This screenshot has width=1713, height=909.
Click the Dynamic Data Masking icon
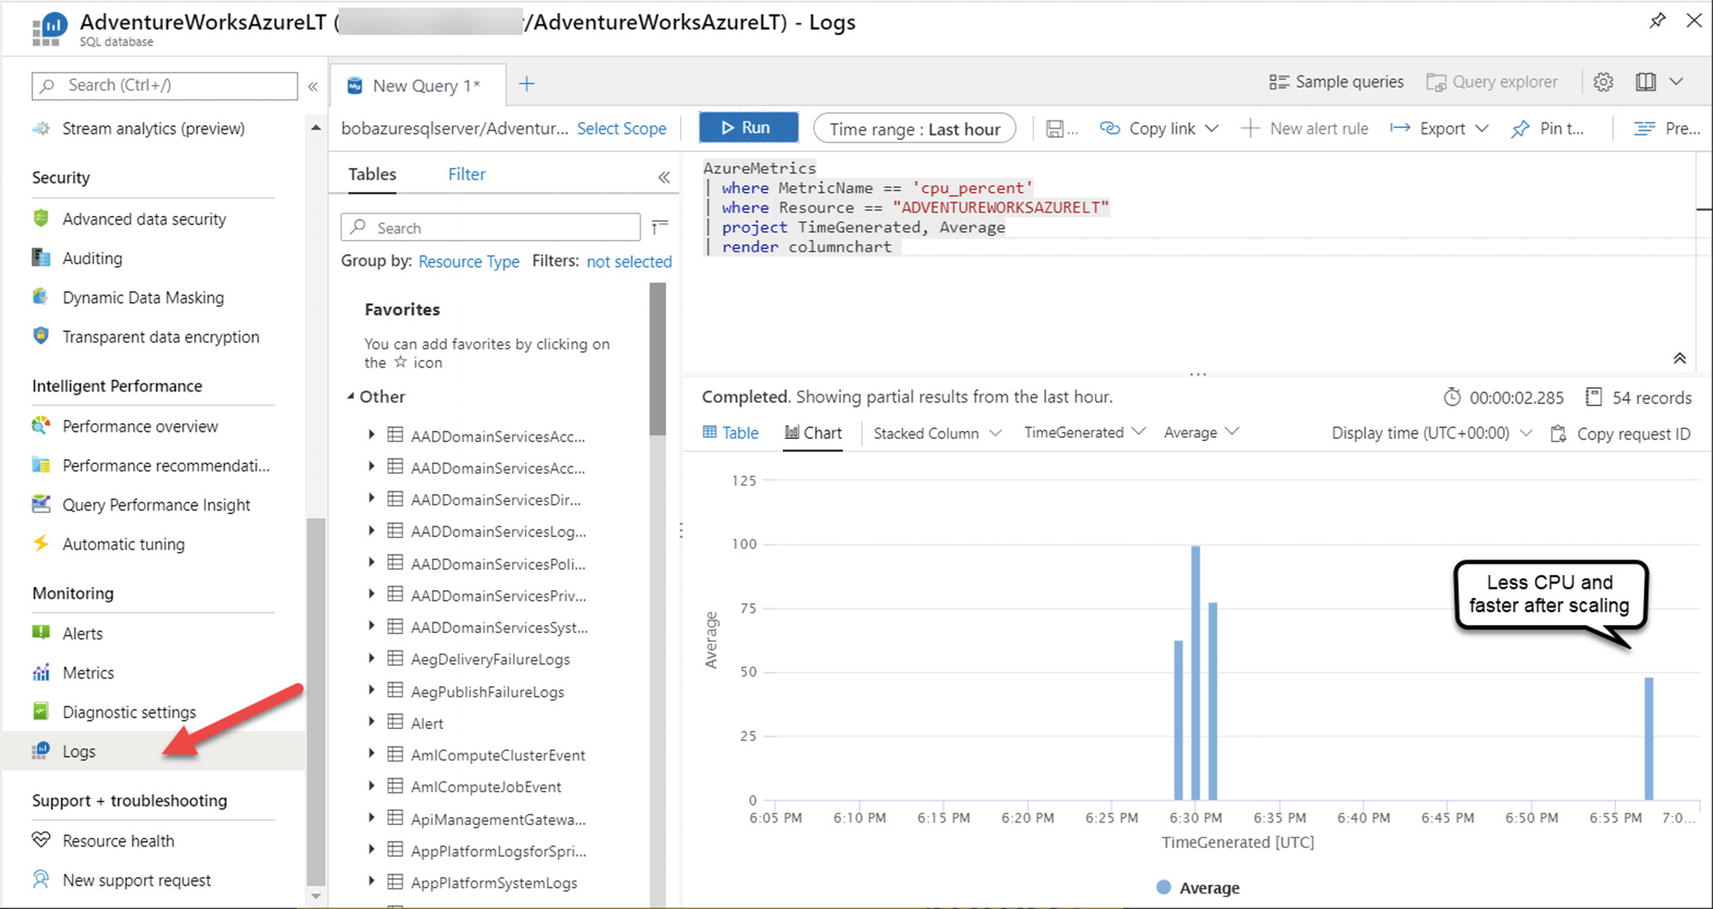(x=41, y=297)
